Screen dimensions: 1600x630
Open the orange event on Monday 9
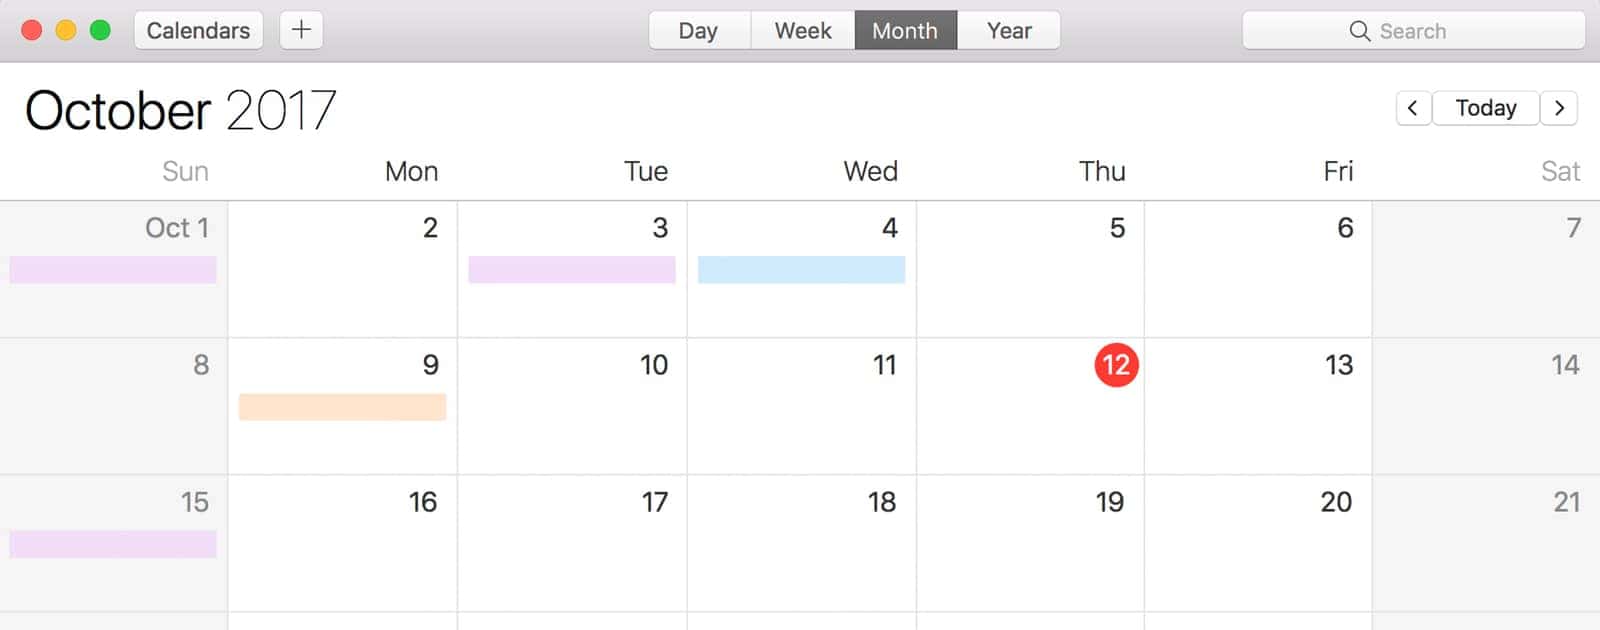point(342,407)
